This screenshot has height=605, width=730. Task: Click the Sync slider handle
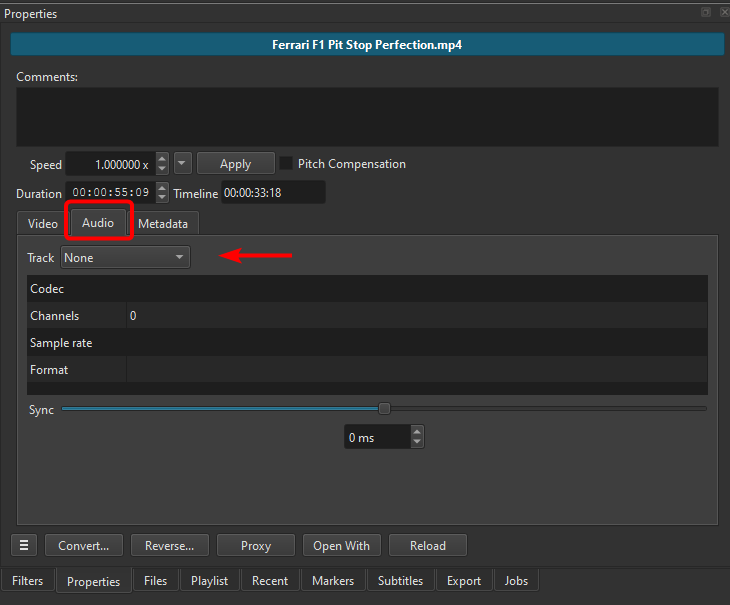(x=384, y=408)
